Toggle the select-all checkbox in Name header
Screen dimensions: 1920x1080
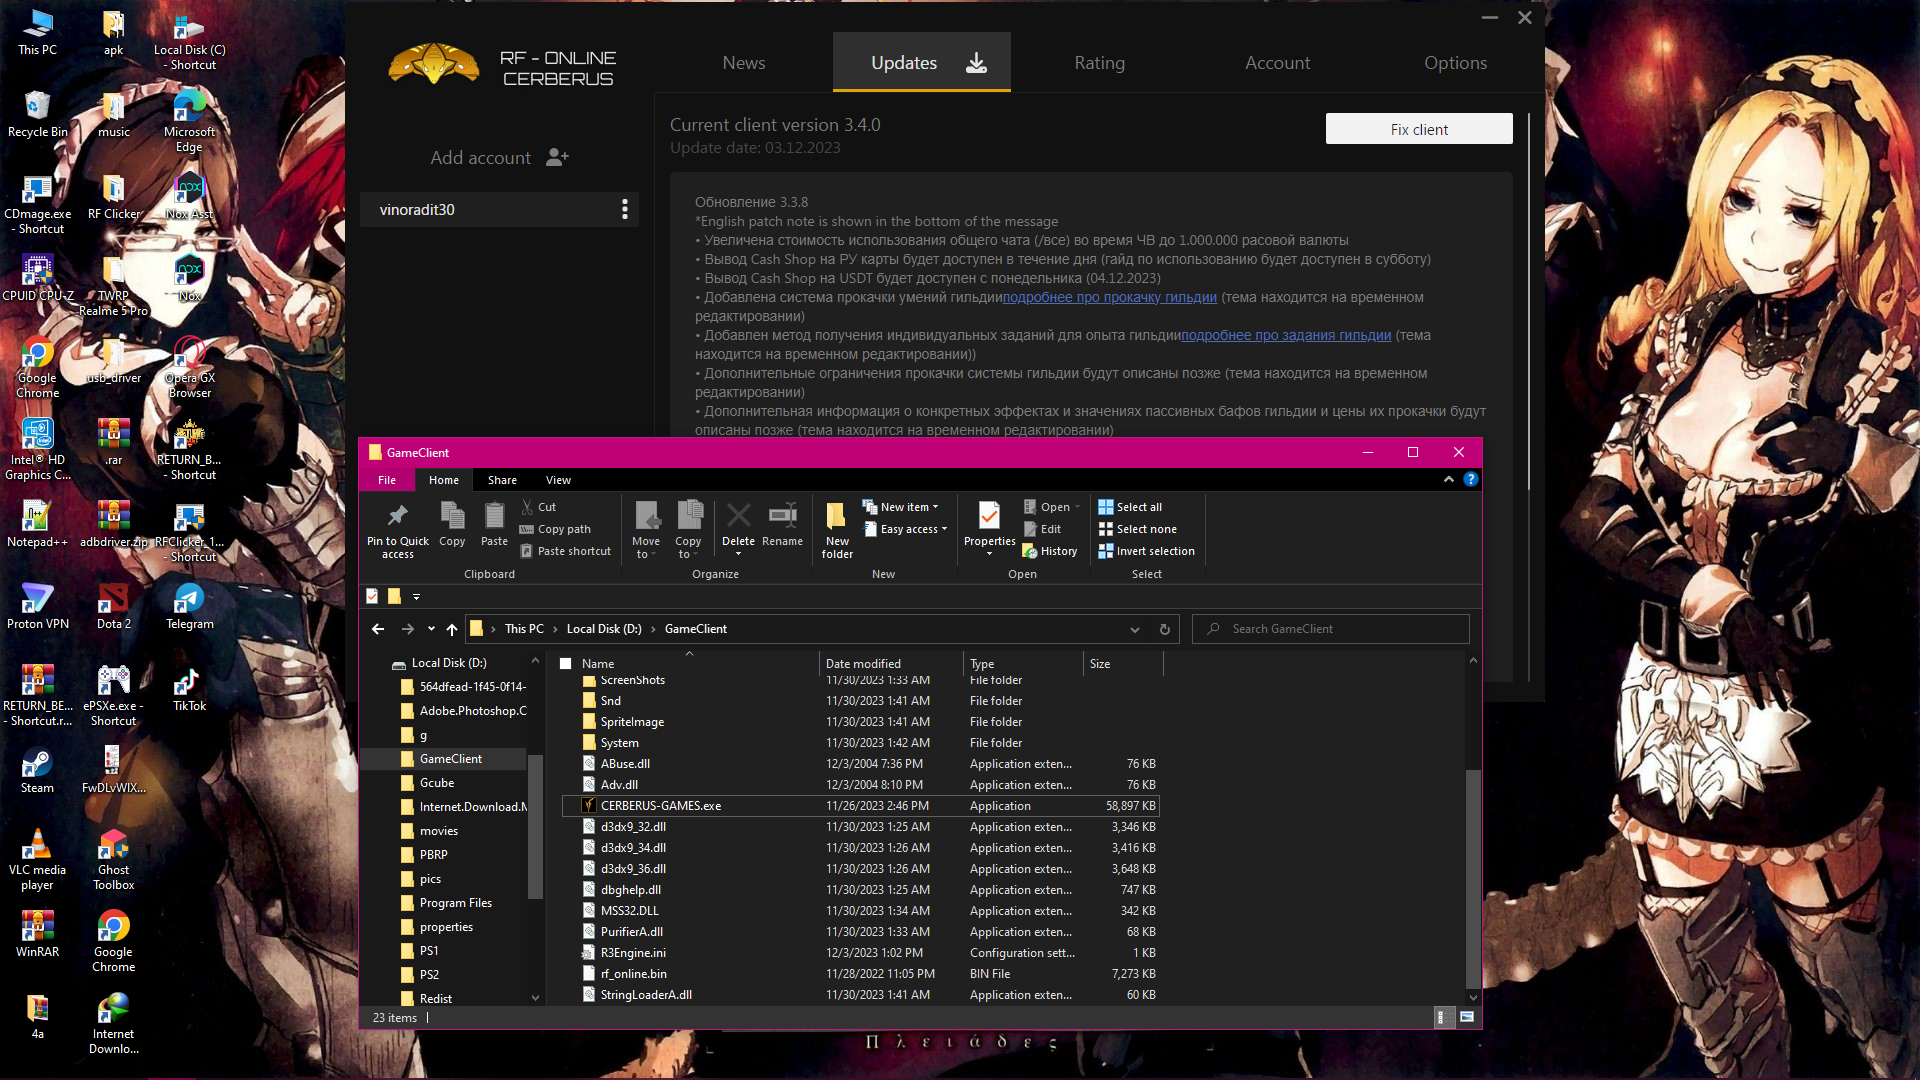[565, 663]
